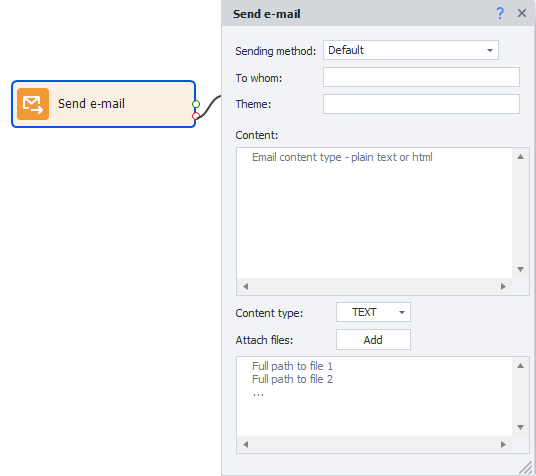Click the Add button for attachments

[373, 340]
